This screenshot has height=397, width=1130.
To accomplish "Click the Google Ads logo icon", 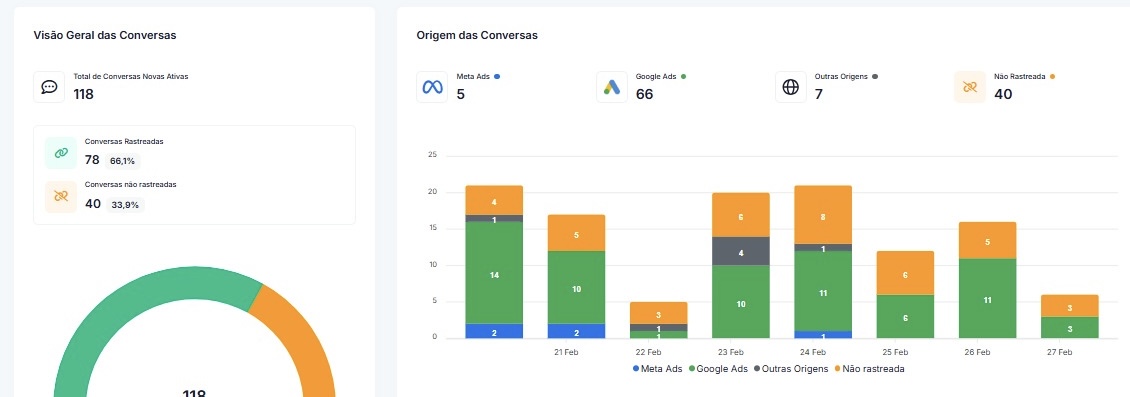I will [612, 87].
